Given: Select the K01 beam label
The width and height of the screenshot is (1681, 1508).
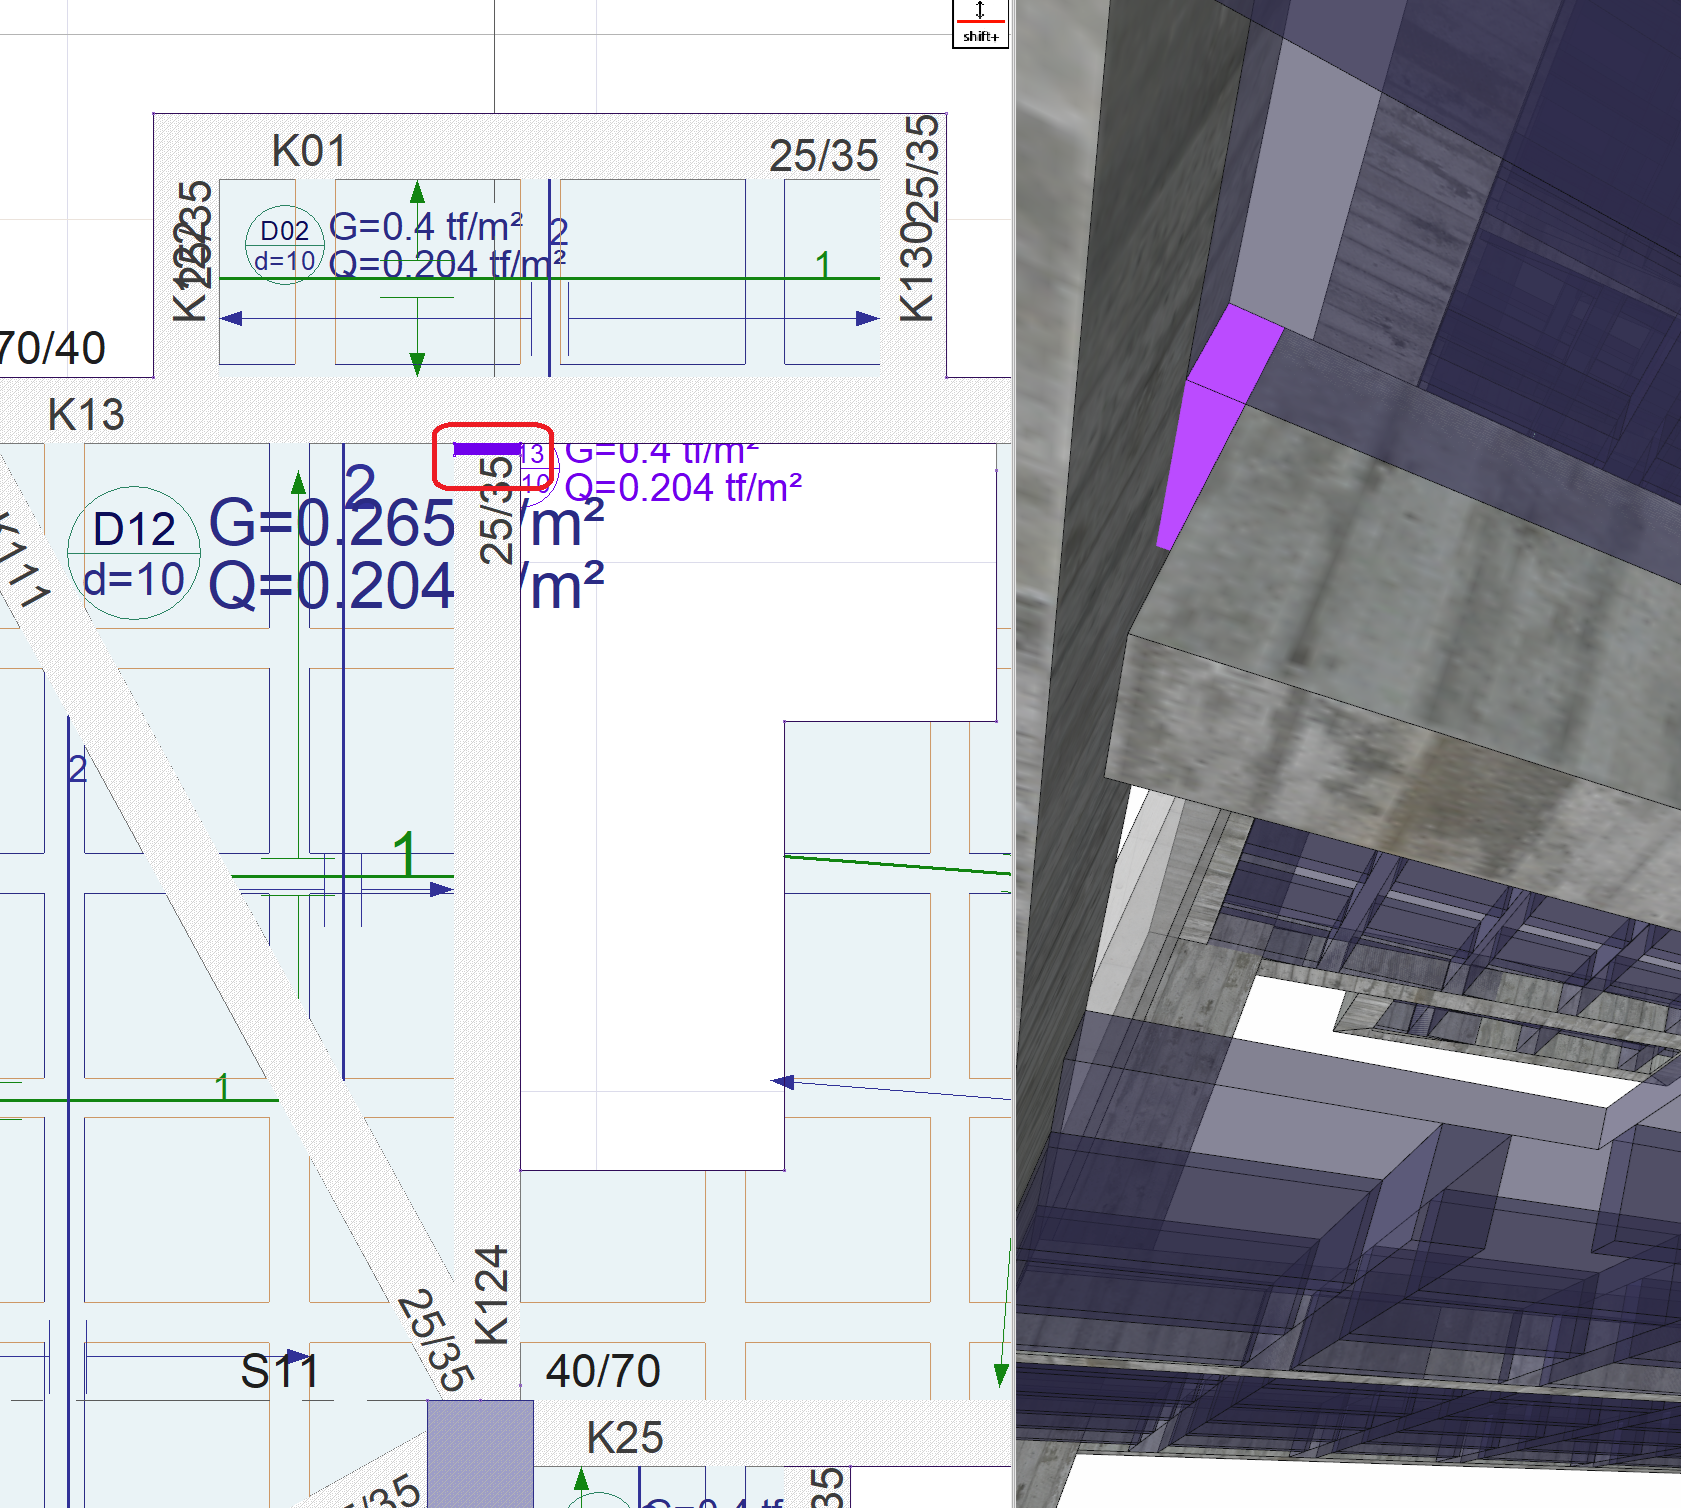Looking at the screenshot, I should pyautogui.click(x=309, y=152).
